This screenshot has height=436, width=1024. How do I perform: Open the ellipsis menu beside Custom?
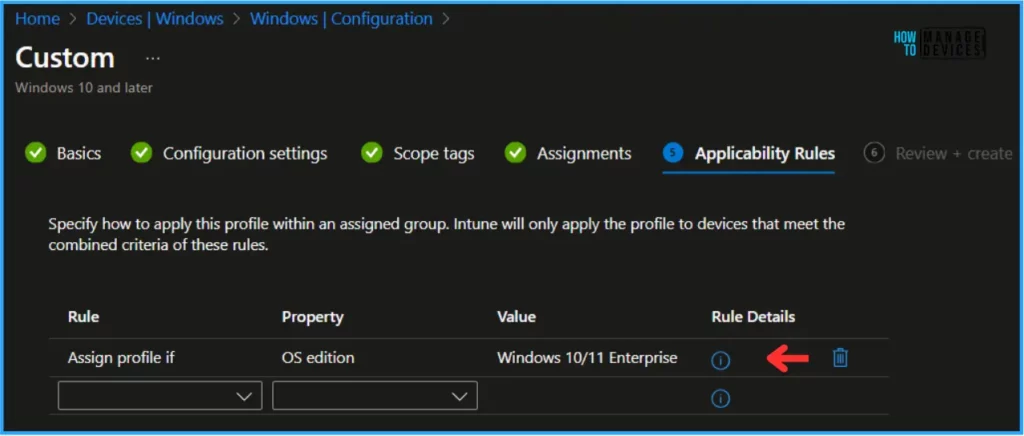click(x=153, y=59)
